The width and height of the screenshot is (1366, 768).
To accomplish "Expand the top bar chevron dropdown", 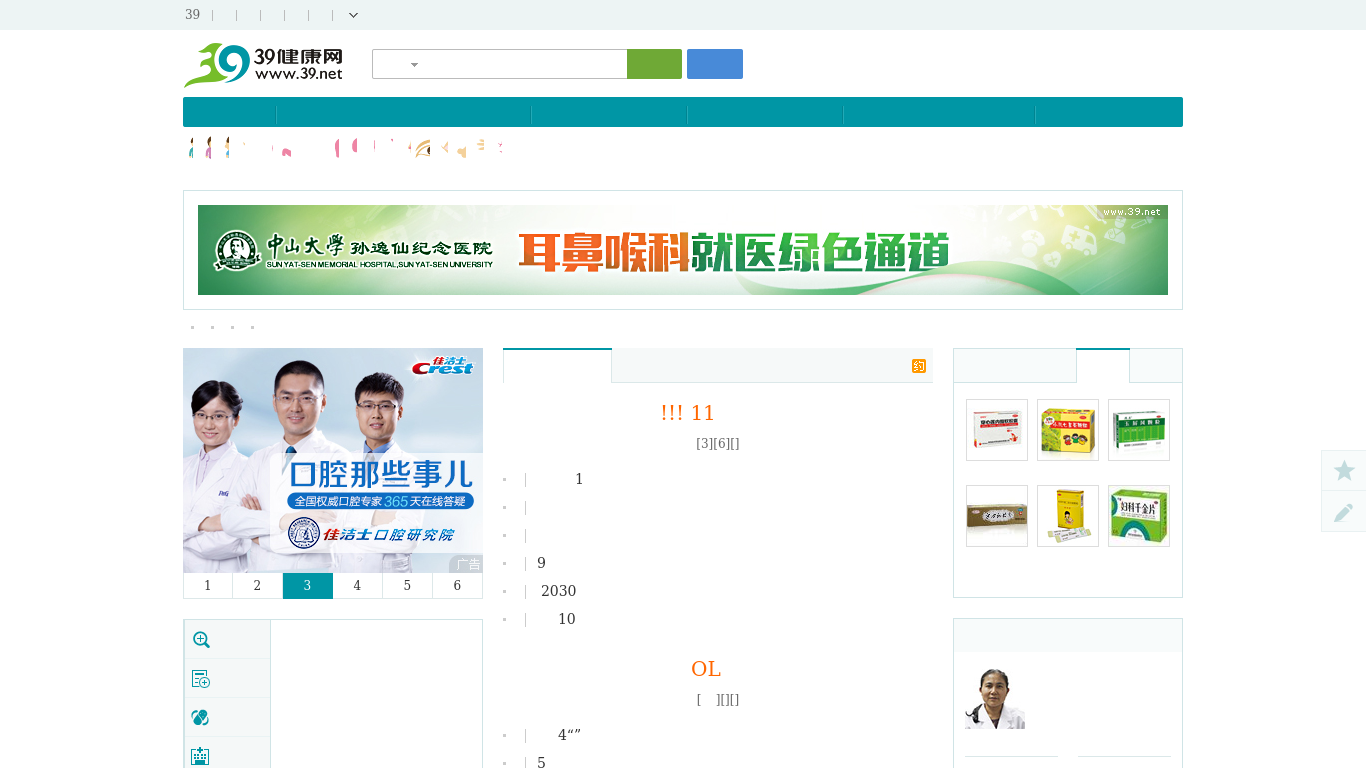I will 353,15.
